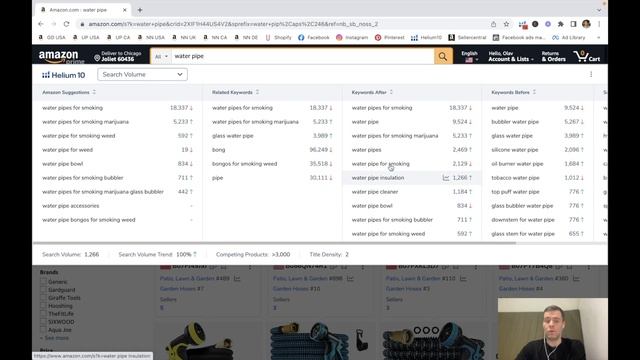The width and height of the screenshot is (640, 360).
Task: Open the Ad Library bookmark
Action: coord(569,38)
